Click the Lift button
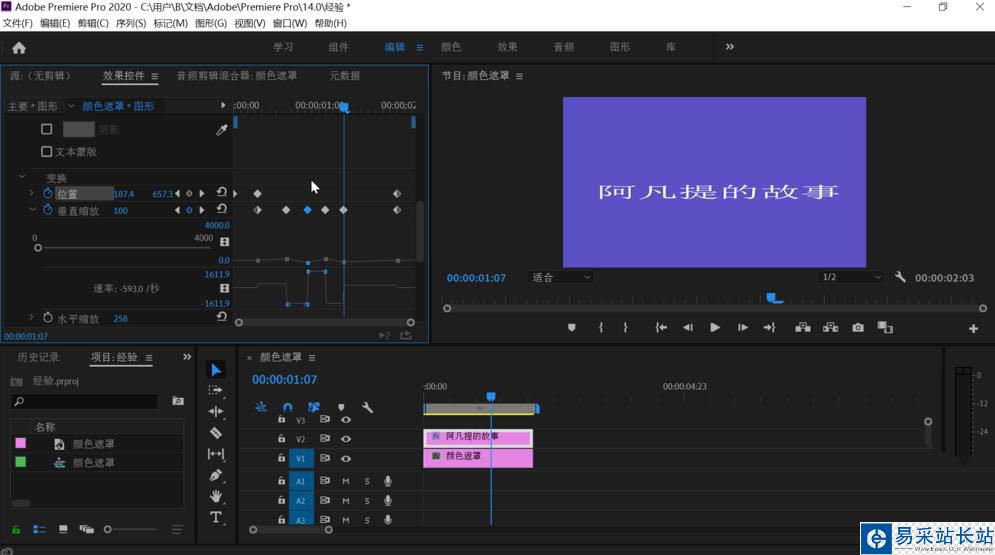Screen dimensions: 995x555 [803, 328]
